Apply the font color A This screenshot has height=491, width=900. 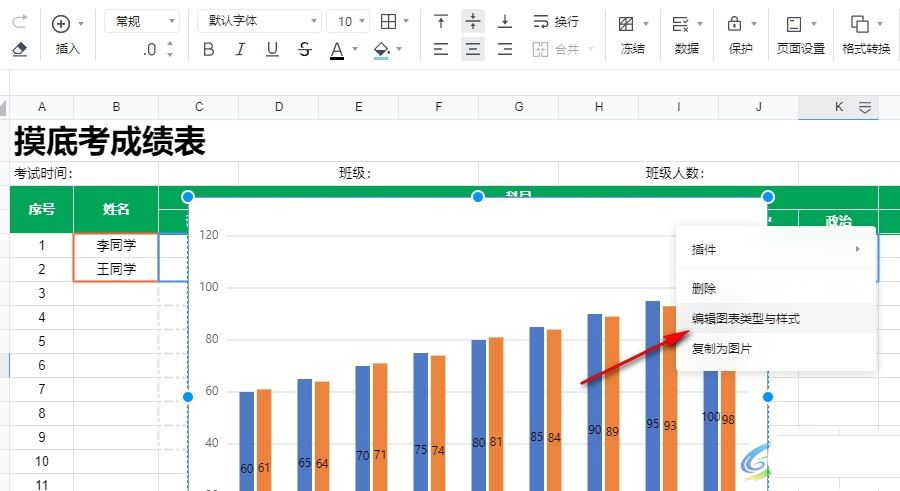337,50
